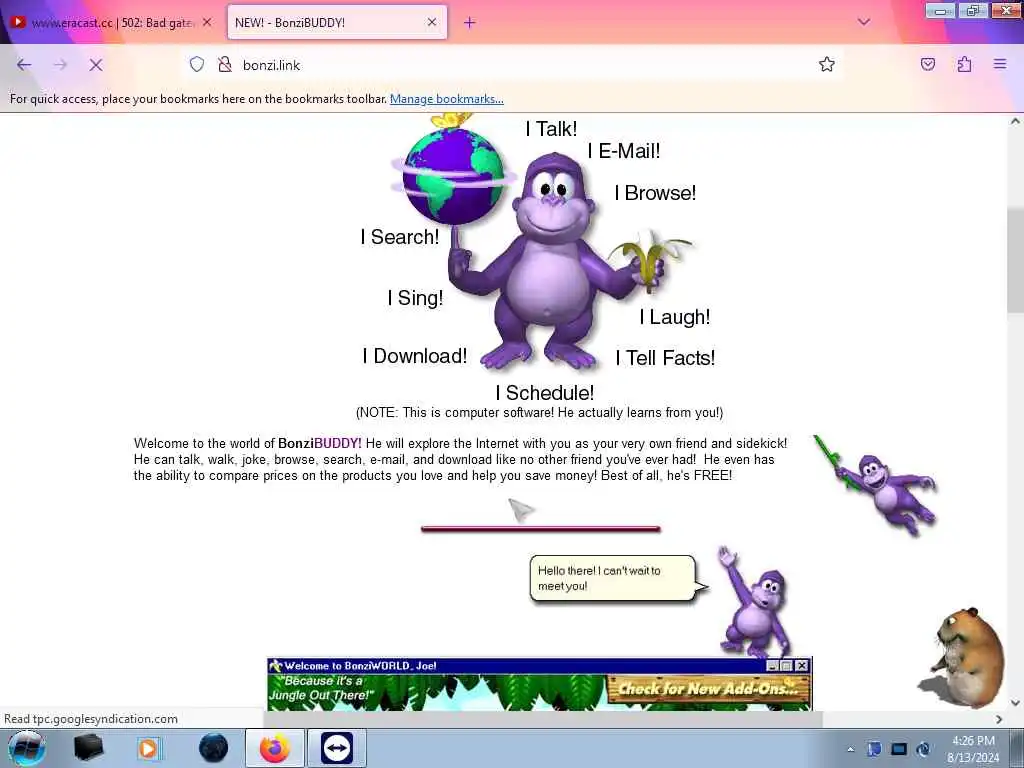Click the I Search! text

point(400,236)
